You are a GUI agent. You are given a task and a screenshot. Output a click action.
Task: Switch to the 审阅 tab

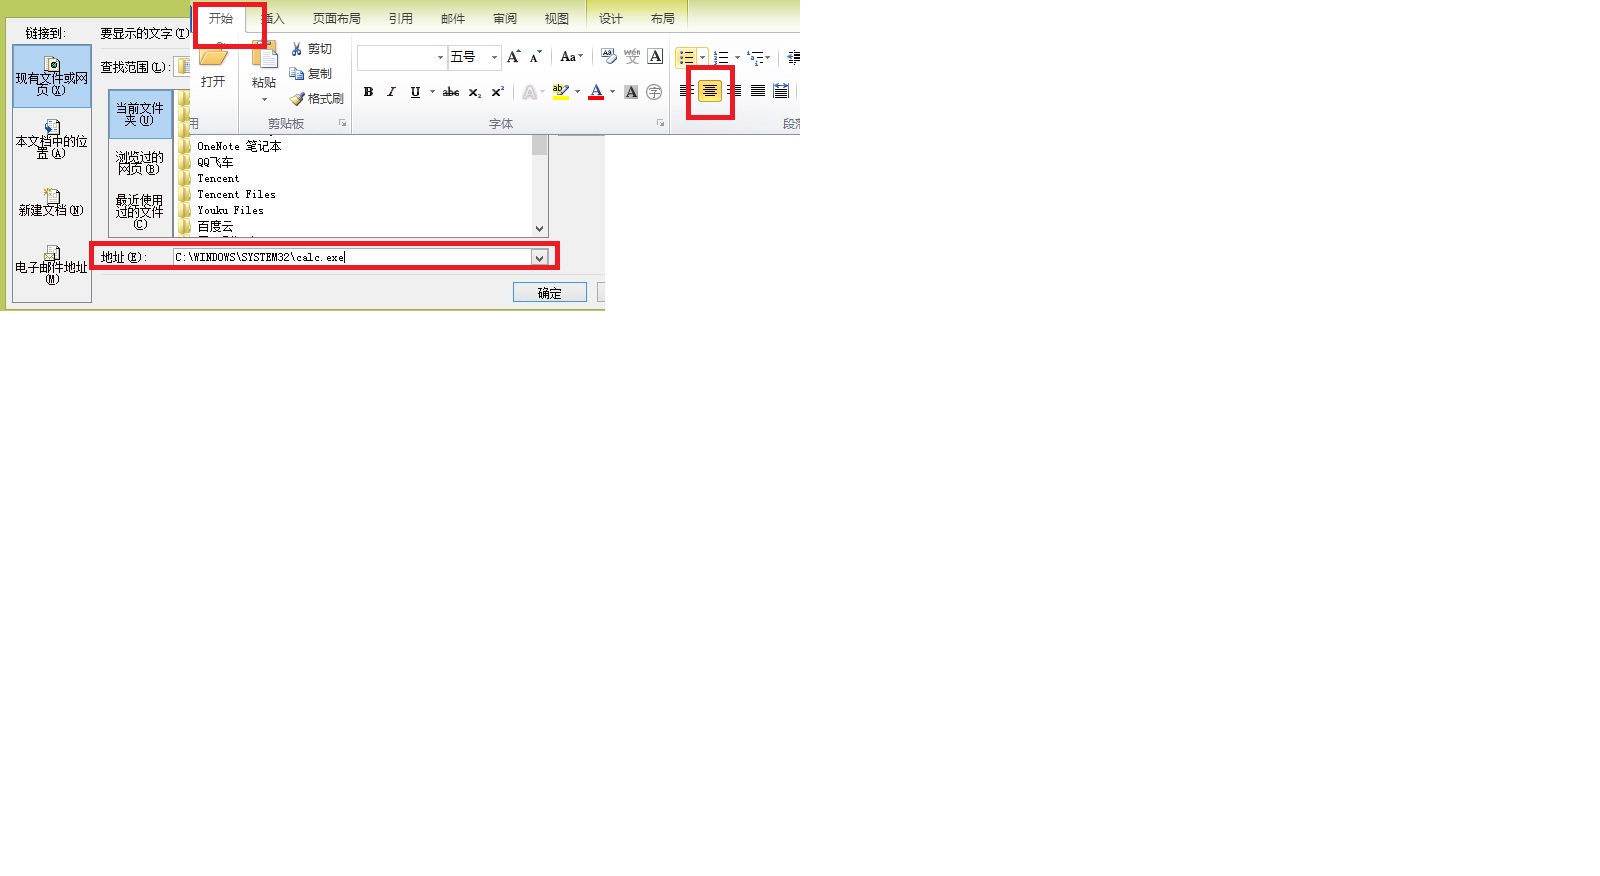(x=505, y=18)
